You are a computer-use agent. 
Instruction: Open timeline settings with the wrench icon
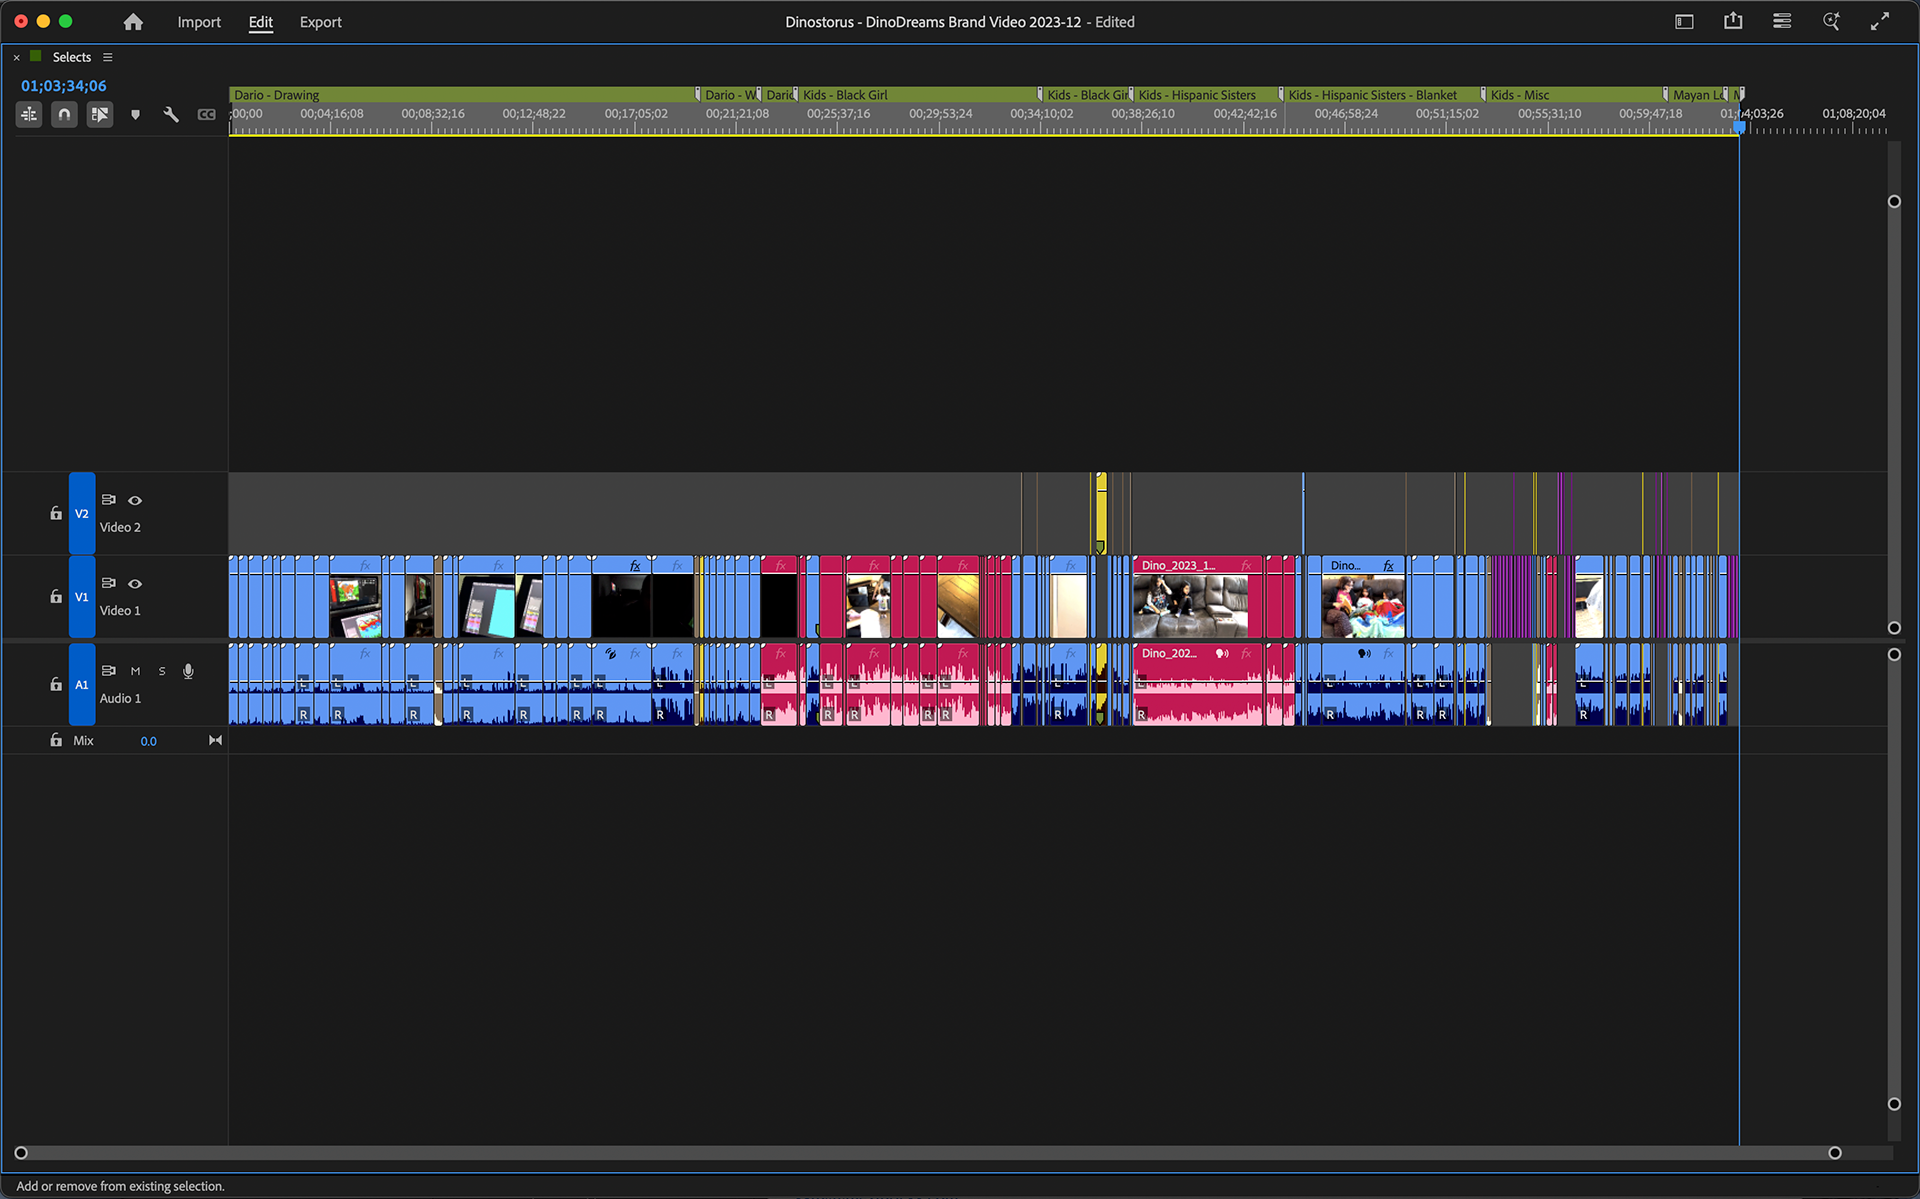(x=170, y=114)
